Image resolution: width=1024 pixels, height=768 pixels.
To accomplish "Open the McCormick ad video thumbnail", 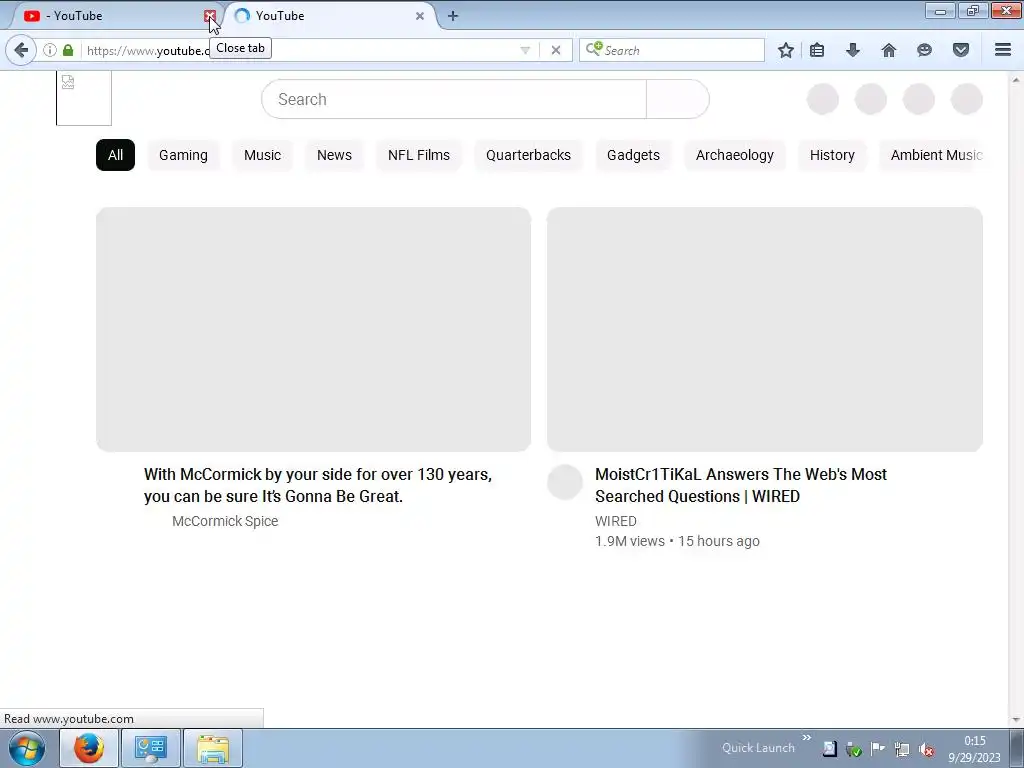I will coord(313,329).
